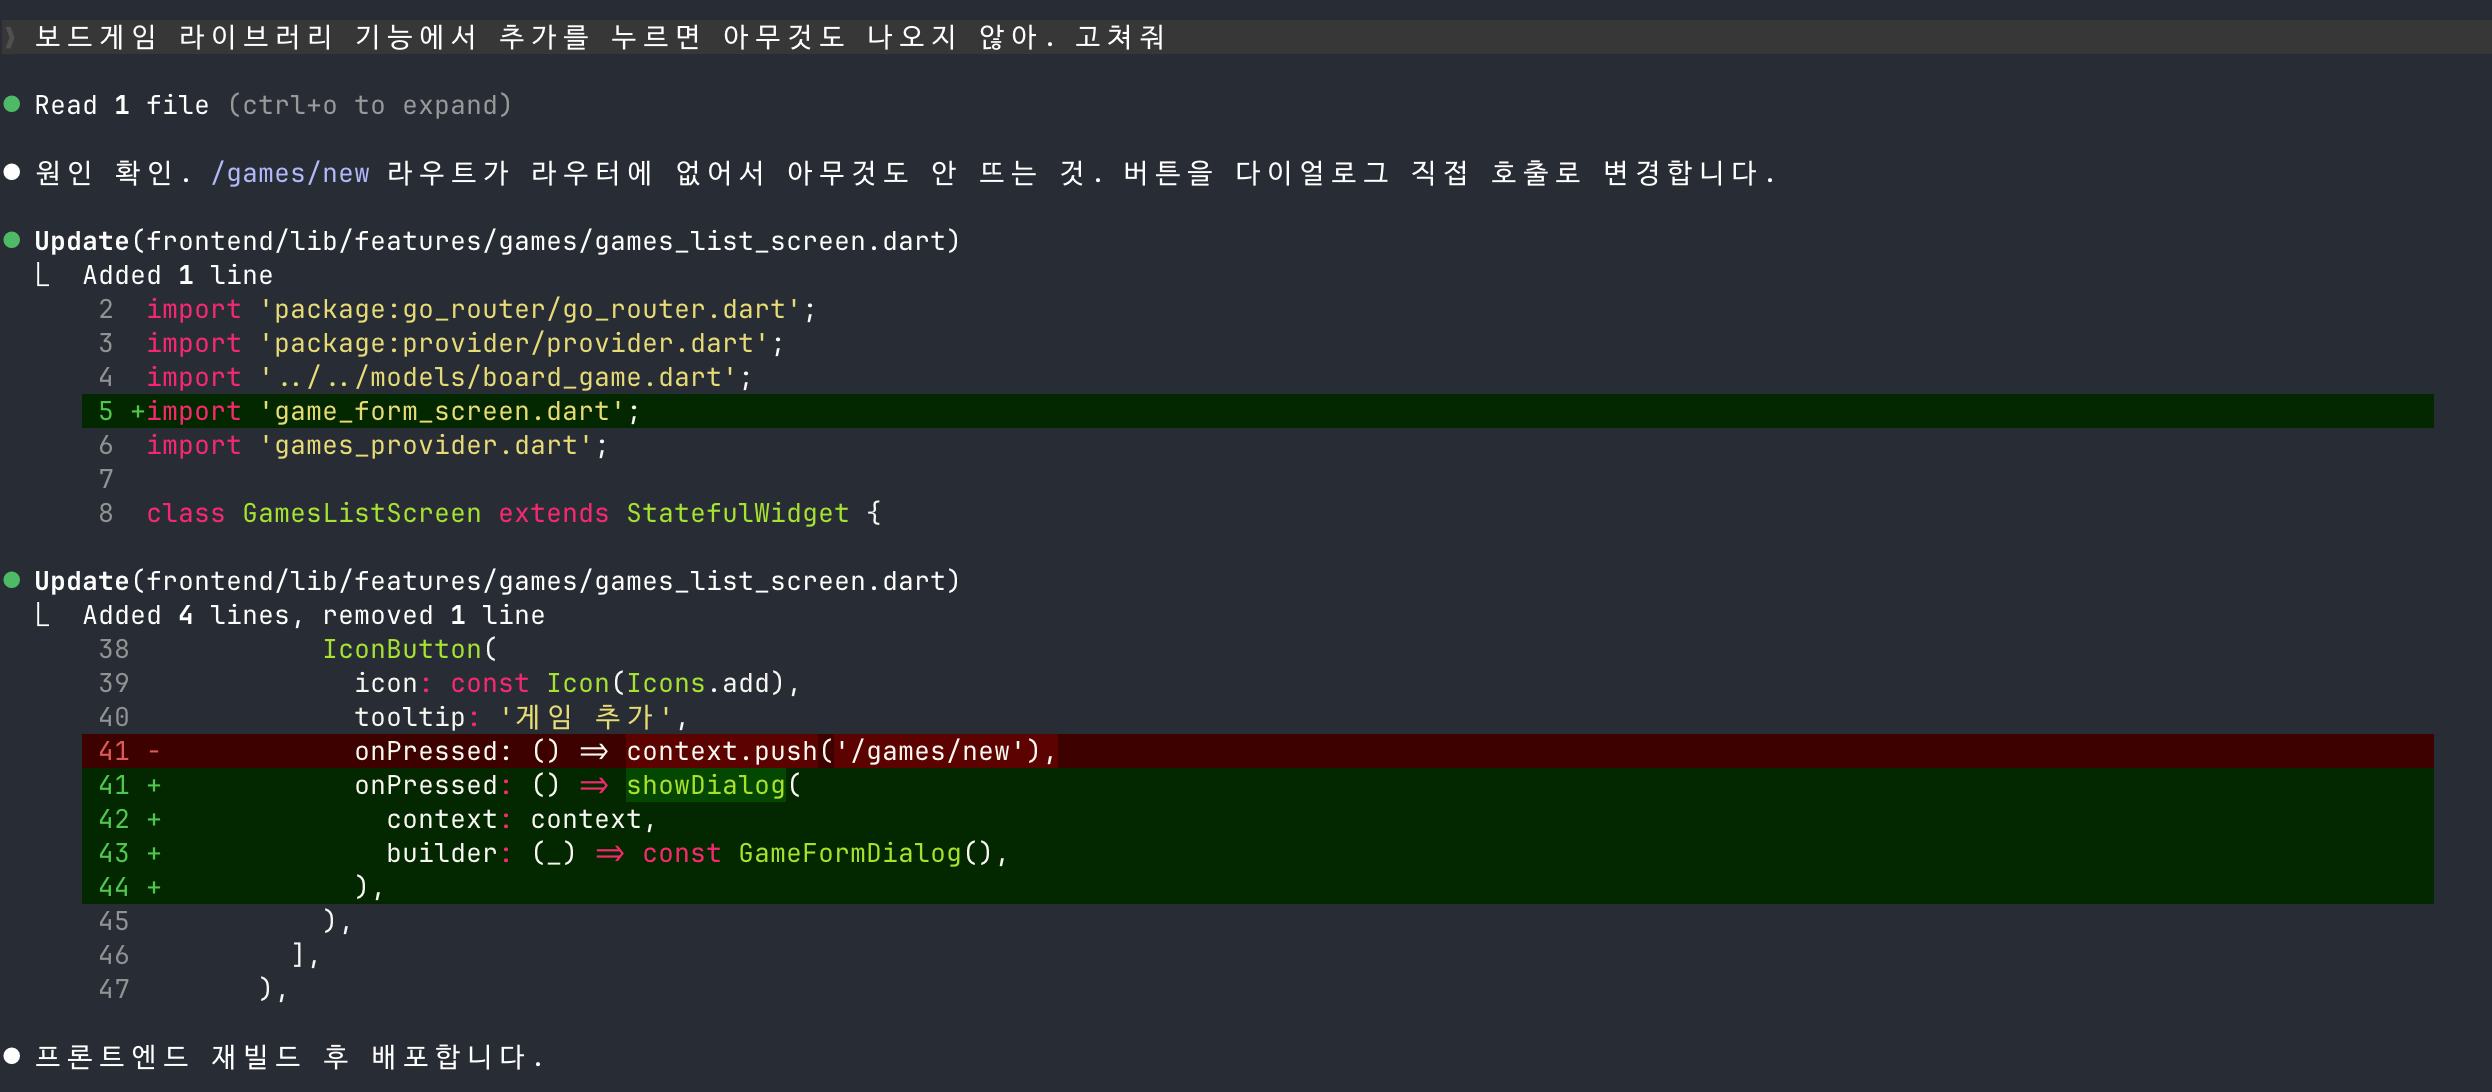Click the /games/new route link text

coord(290,173)
